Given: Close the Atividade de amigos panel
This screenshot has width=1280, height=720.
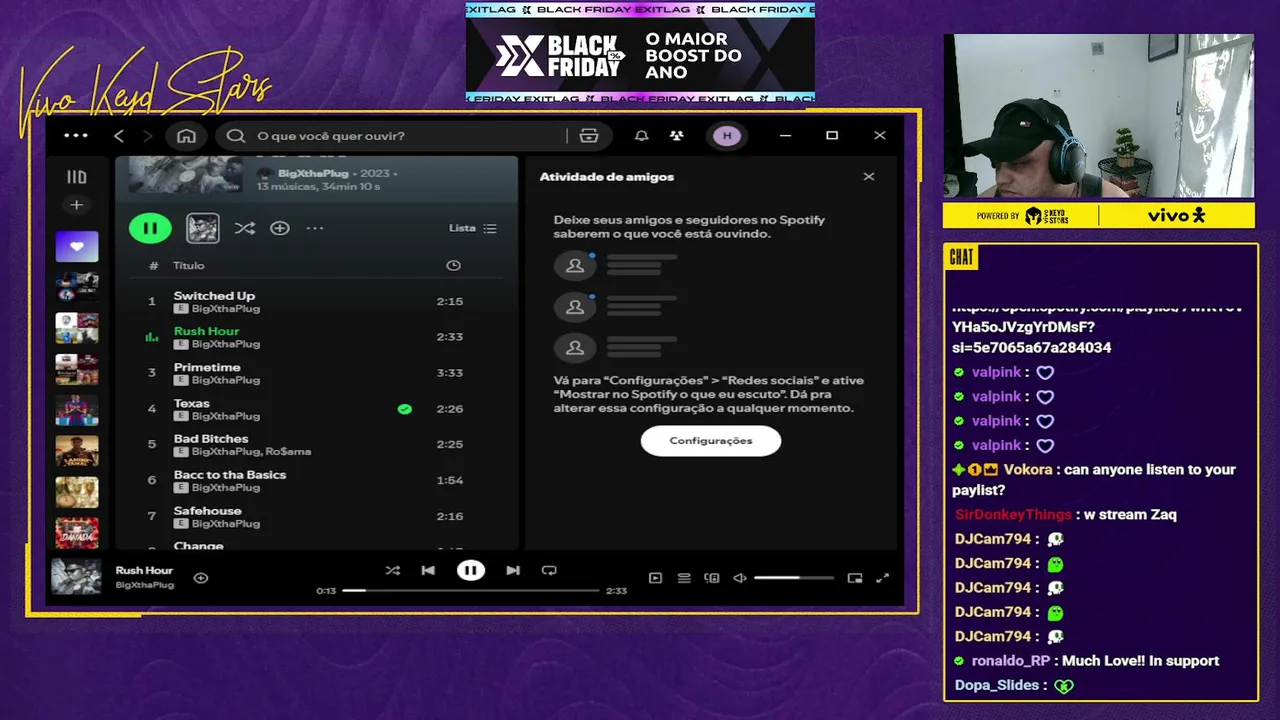Looking at the screenshot, I should [869, 177].
